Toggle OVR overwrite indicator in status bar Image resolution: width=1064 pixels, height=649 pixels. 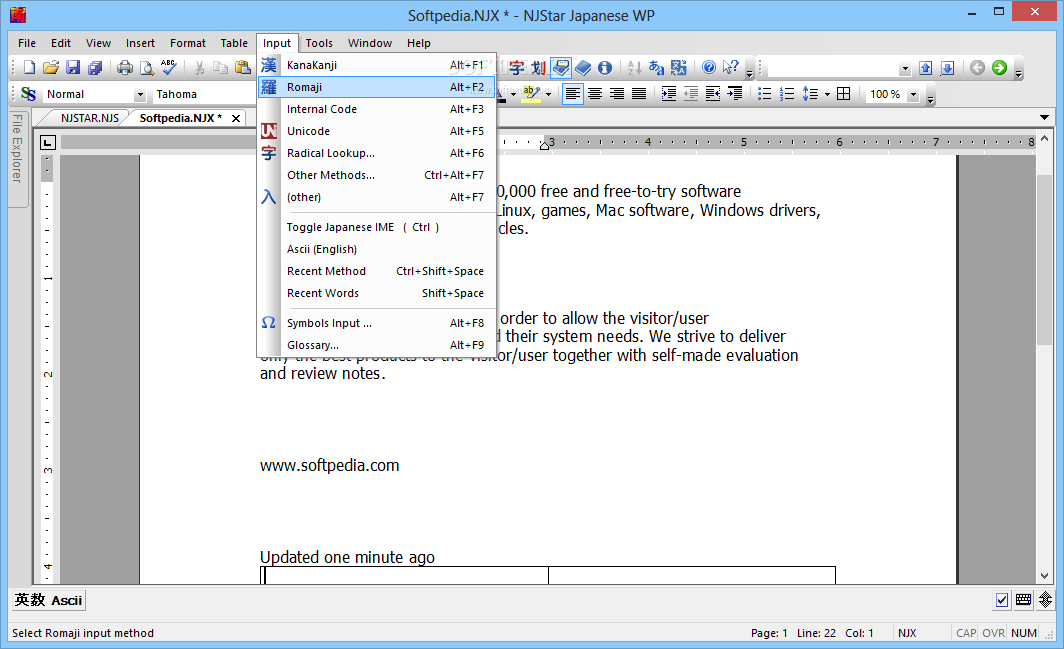coord(993,633)
